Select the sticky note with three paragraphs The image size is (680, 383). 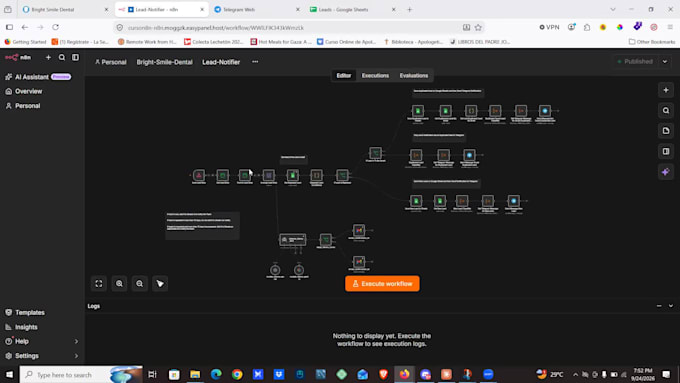(x=202, y=225)
